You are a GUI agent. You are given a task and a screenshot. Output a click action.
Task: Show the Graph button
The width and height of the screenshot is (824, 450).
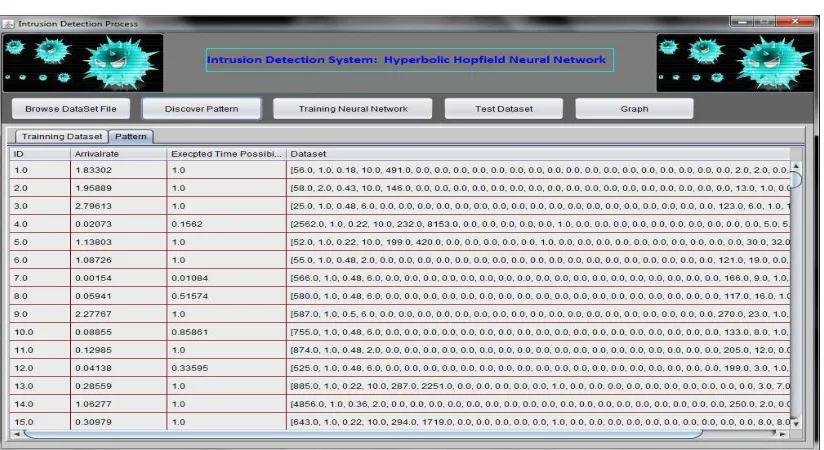tap(634, 109)
